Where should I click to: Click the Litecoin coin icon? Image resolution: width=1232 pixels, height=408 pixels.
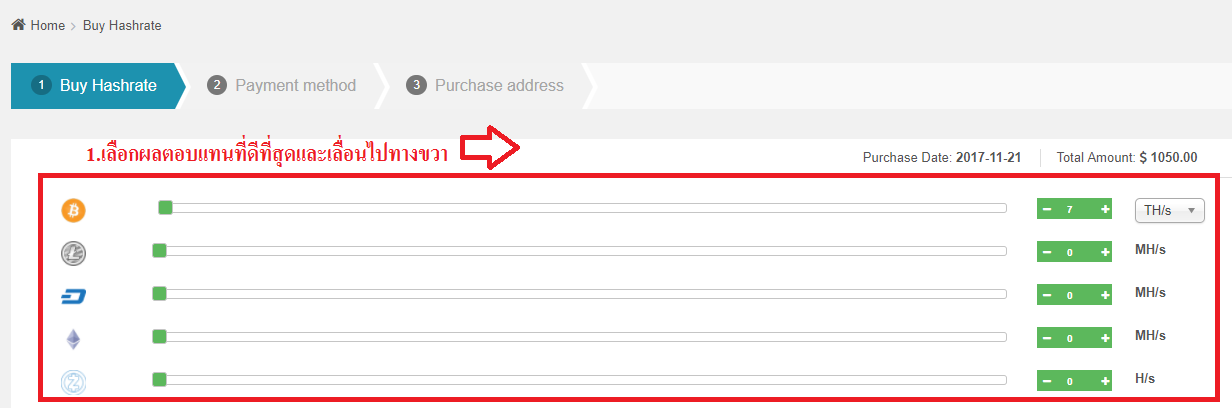click(74, 253)
